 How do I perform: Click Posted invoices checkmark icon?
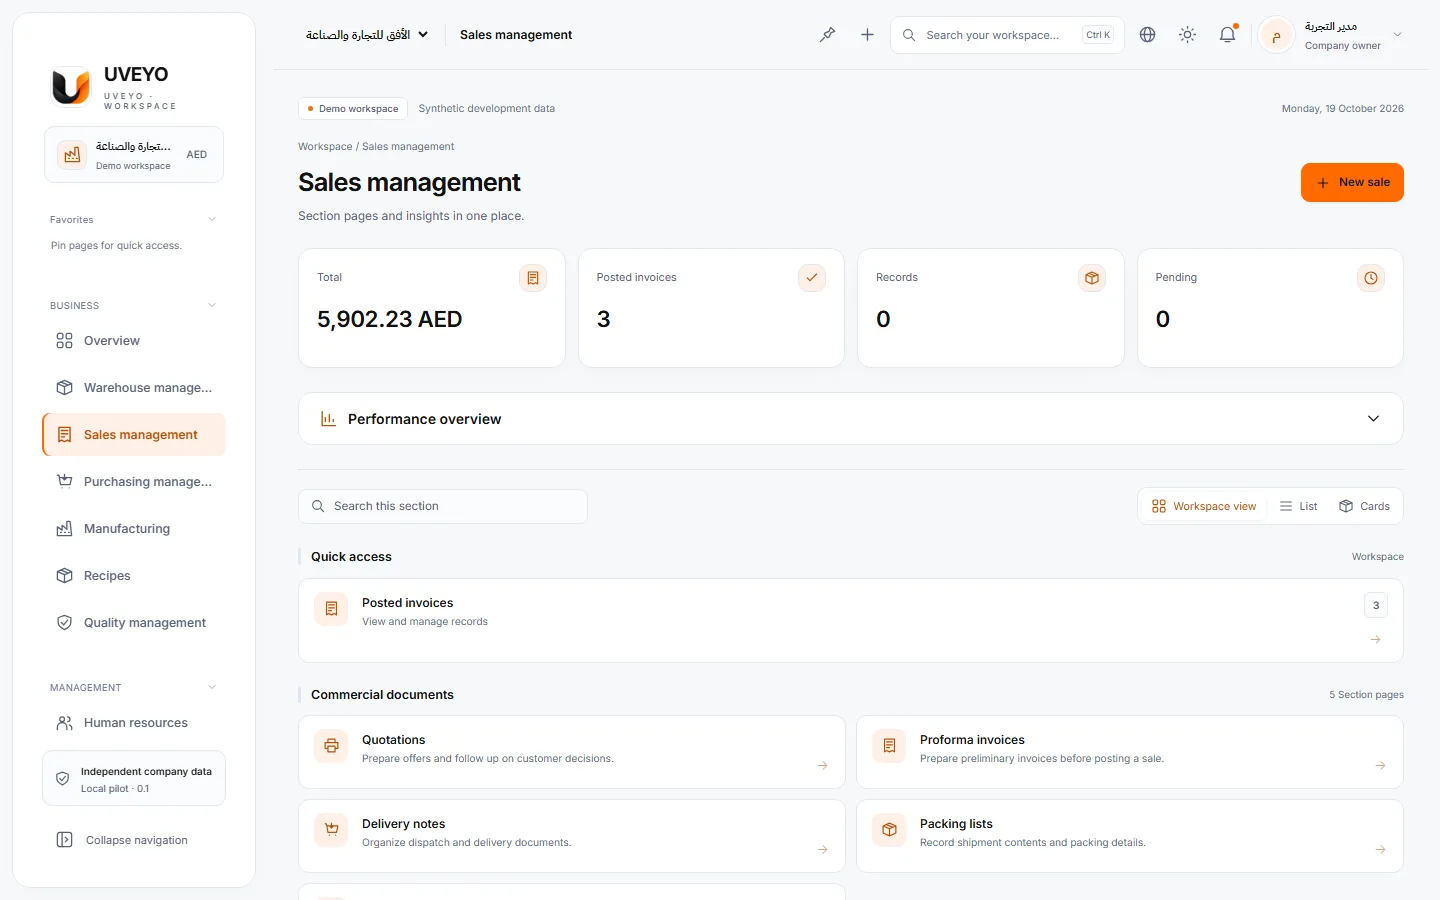tap(812, 278)
